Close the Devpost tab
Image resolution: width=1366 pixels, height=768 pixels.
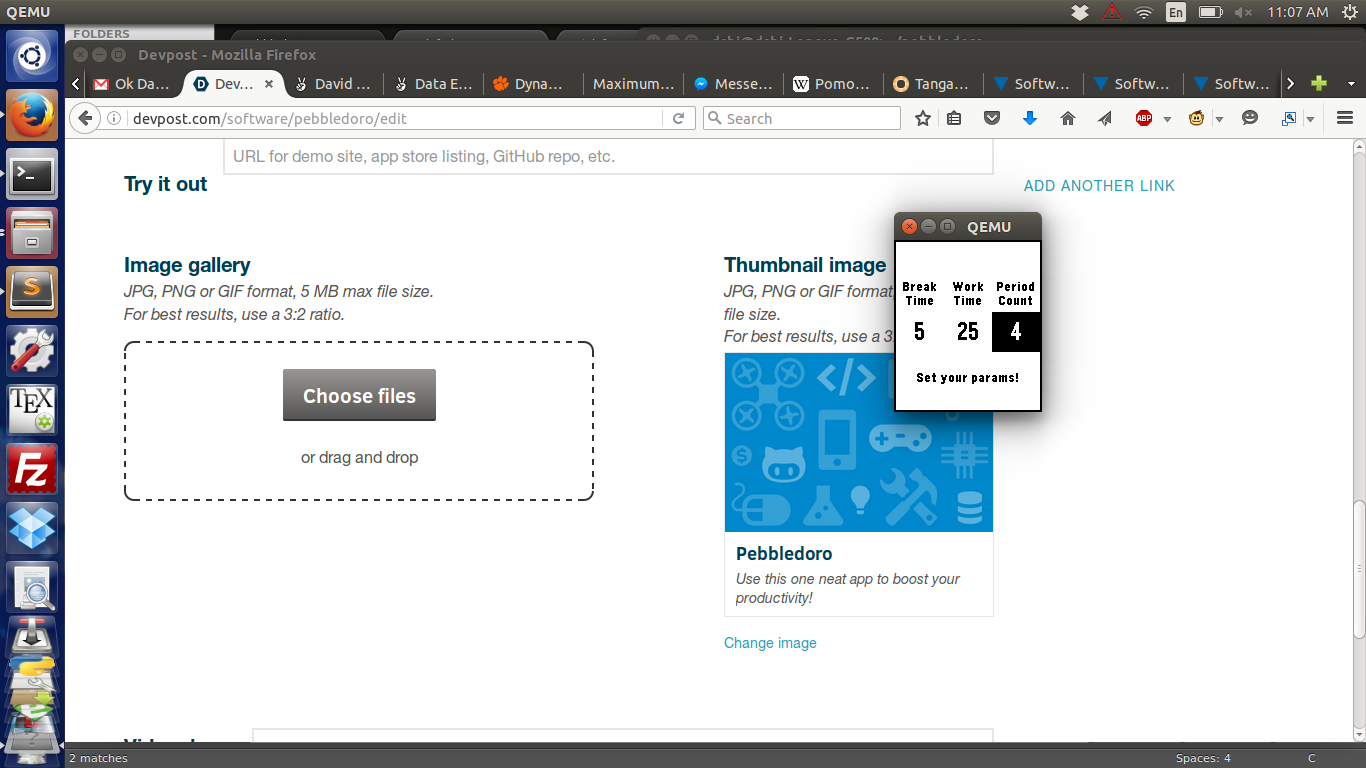tap(268, 84)
